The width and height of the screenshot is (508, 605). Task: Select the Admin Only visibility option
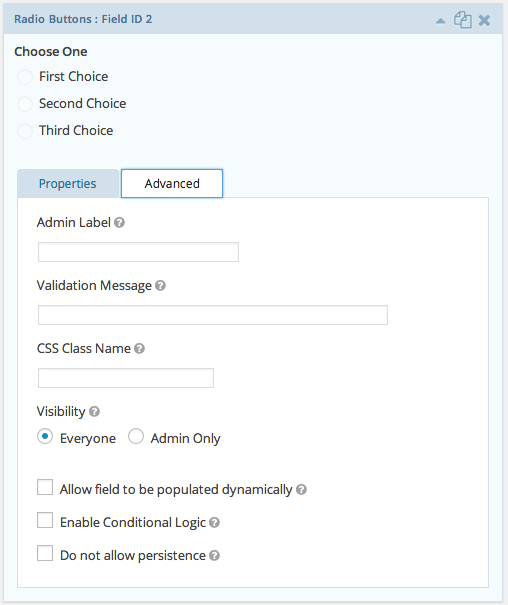point(136,436)
